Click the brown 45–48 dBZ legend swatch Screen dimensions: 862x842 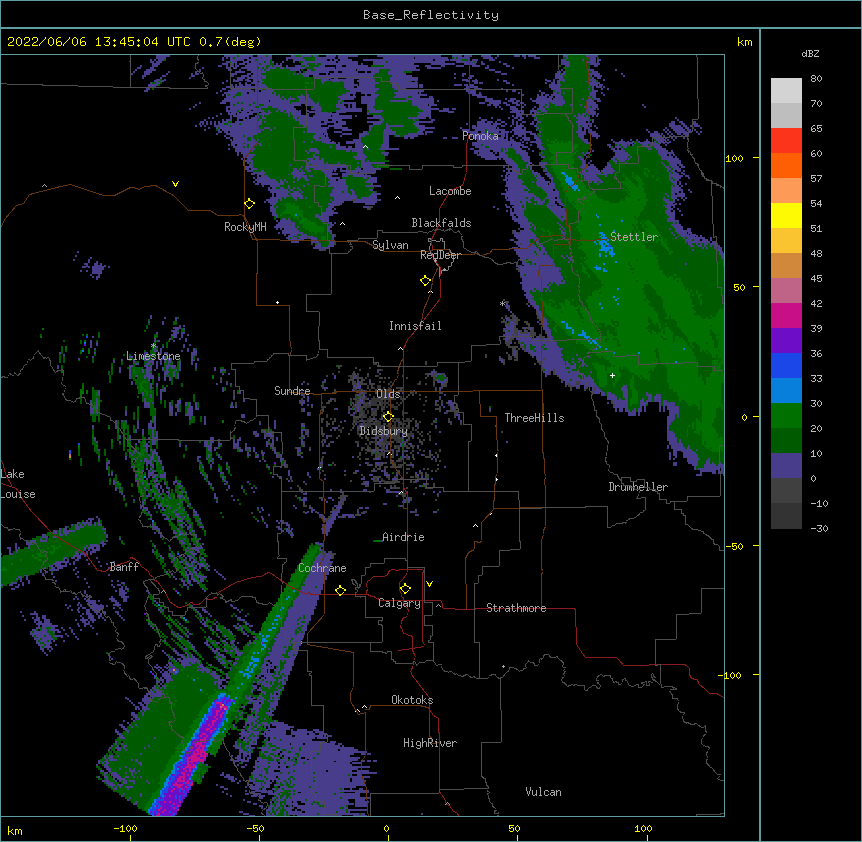(x=786, y=265)
